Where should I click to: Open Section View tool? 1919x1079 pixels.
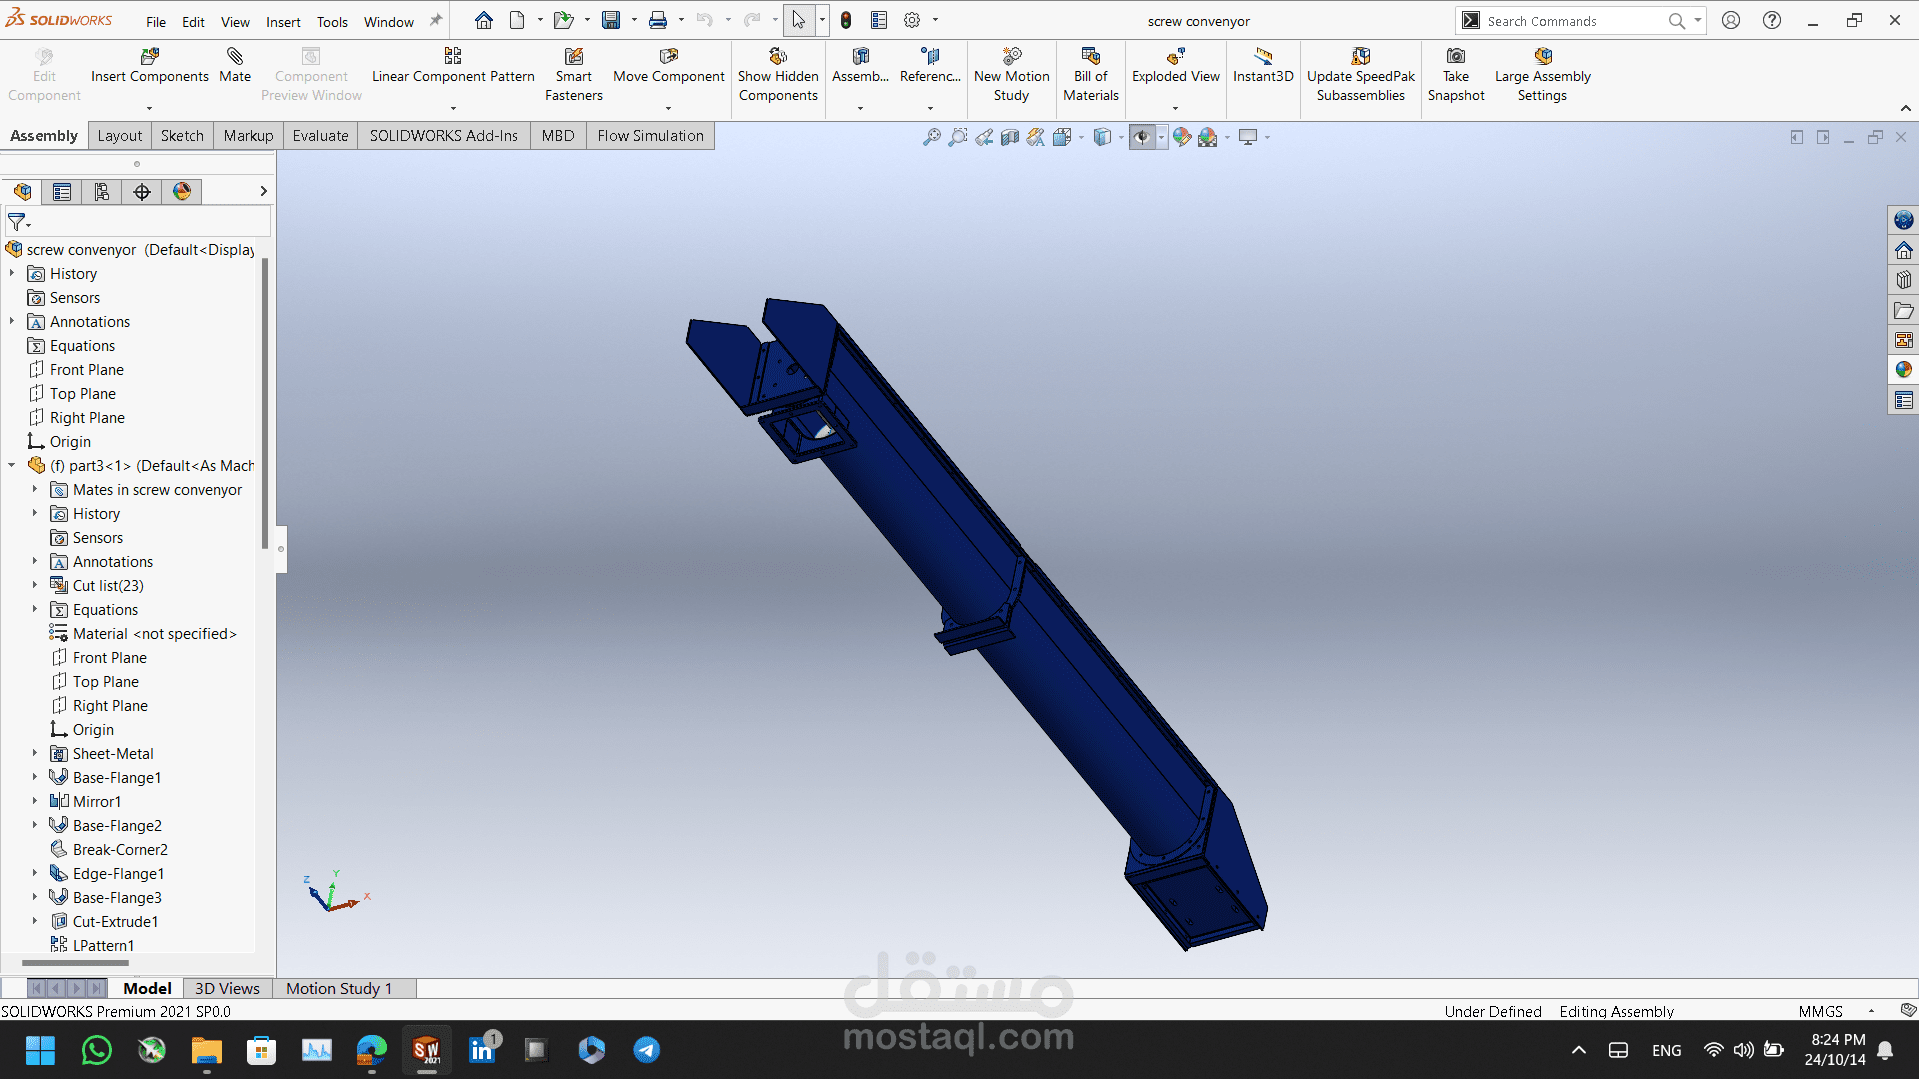(1010, 137)
